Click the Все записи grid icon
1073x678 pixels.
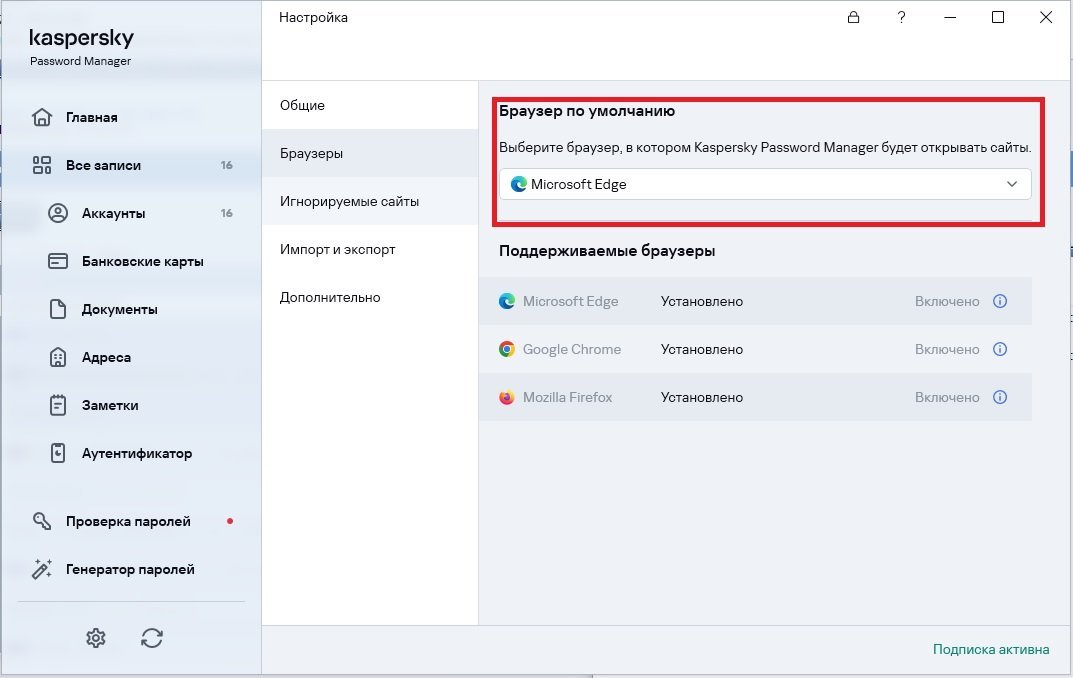tap(42, 165)
